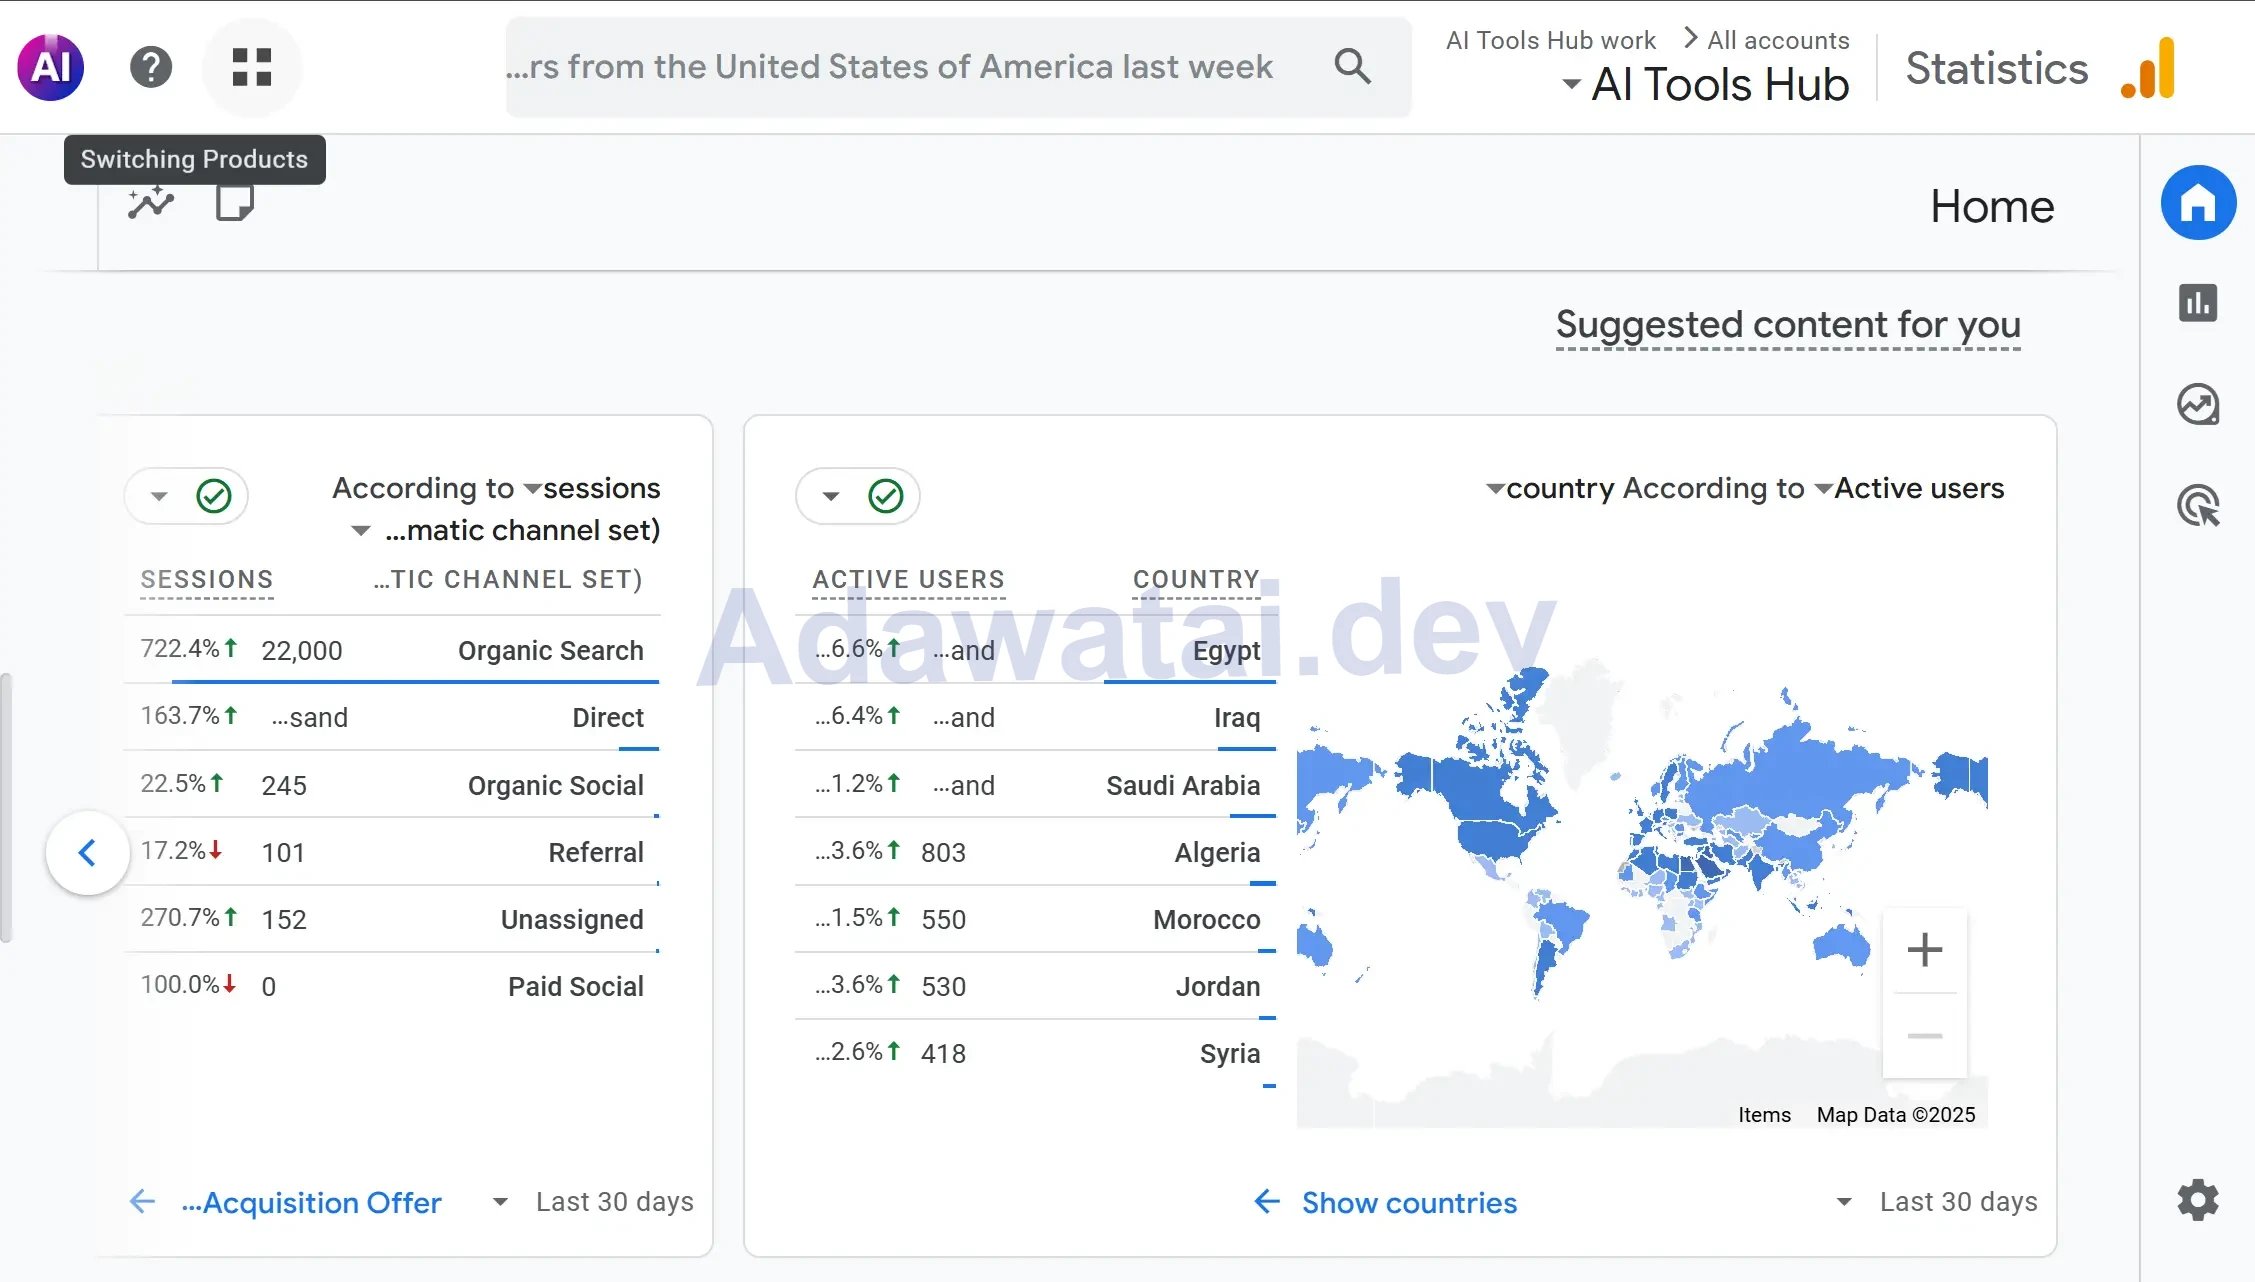The height and width of the screenshot is (1282, 2255).
Task: Open the Reports bar chart icon
Action: (x=2198, y=303)
